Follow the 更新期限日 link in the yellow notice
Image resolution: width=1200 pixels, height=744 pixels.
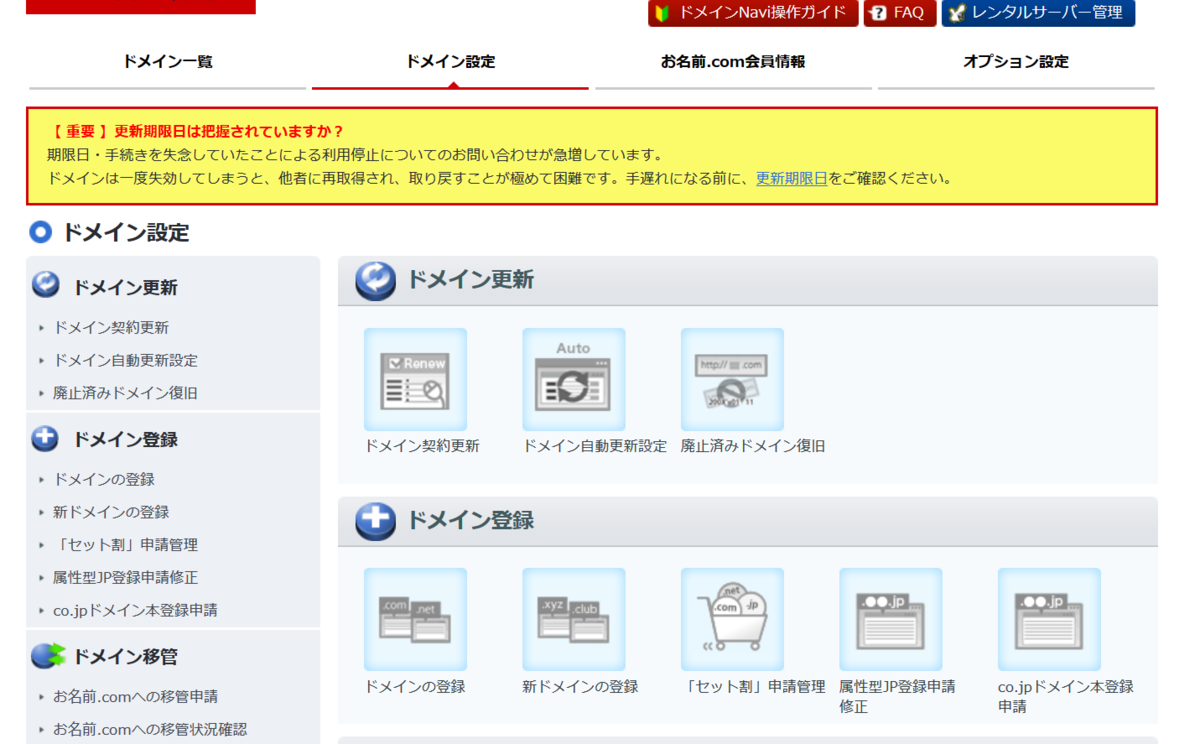791,179
